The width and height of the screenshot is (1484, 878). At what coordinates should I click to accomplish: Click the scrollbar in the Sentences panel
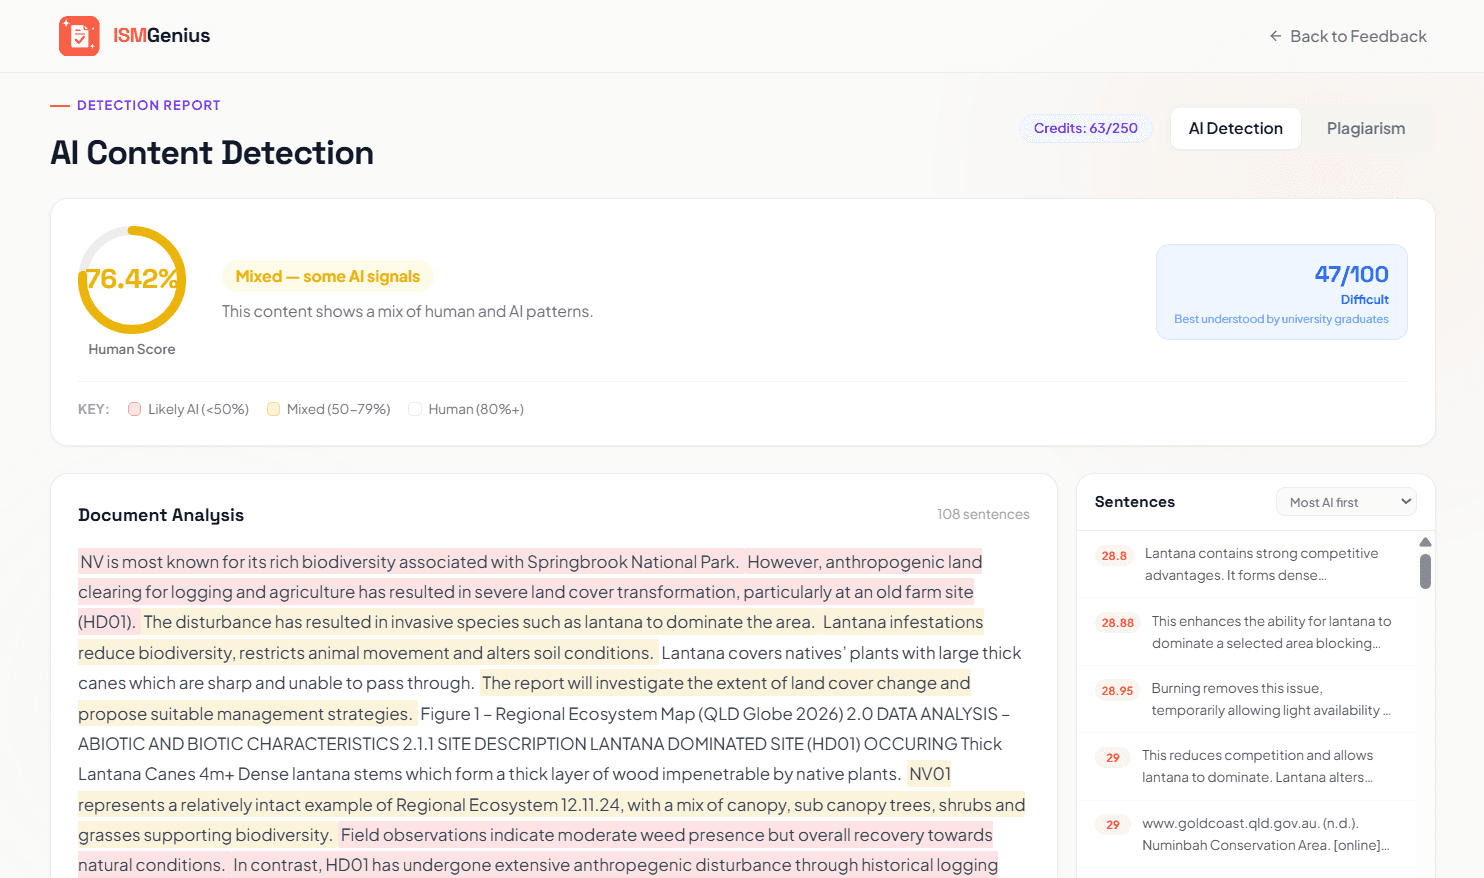tap(1425, 570)
